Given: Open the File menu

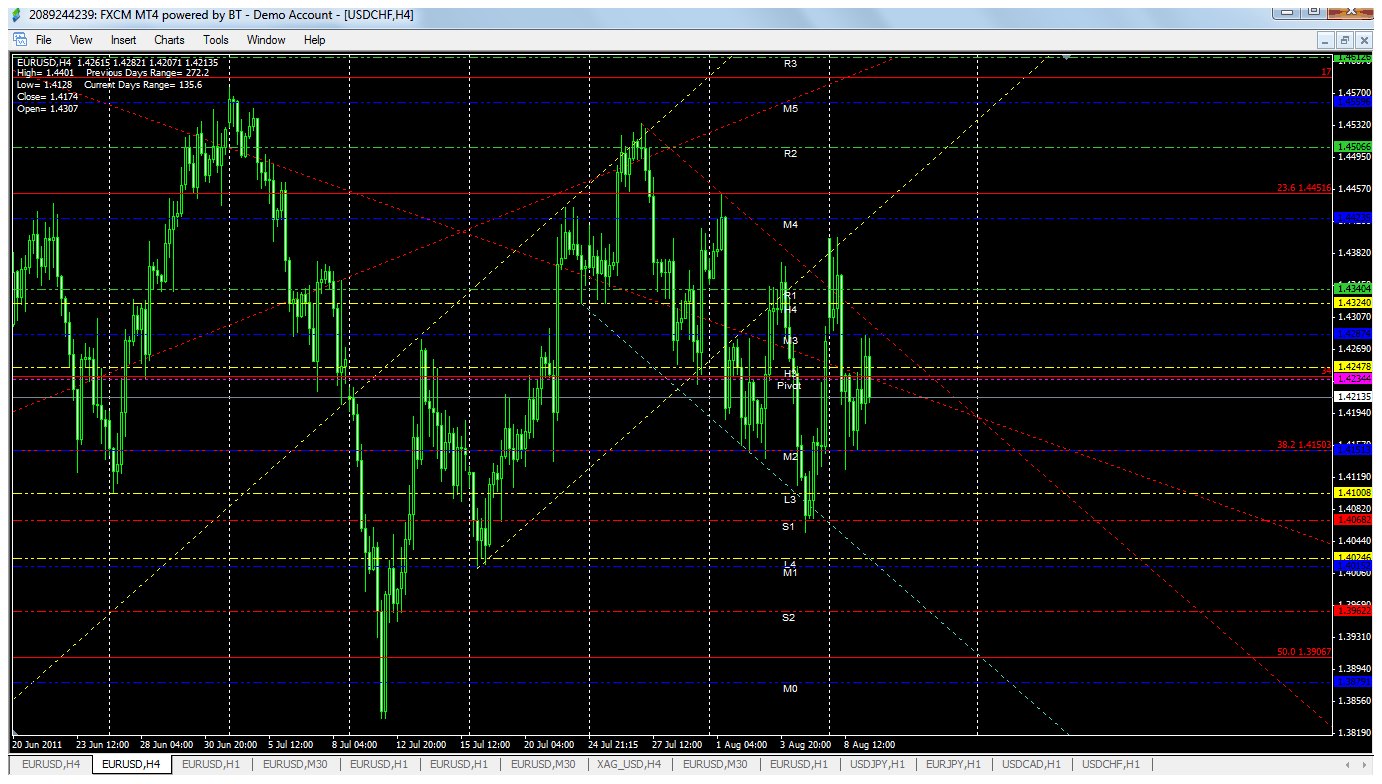Looking at the screenshot, I should [44, 40].
